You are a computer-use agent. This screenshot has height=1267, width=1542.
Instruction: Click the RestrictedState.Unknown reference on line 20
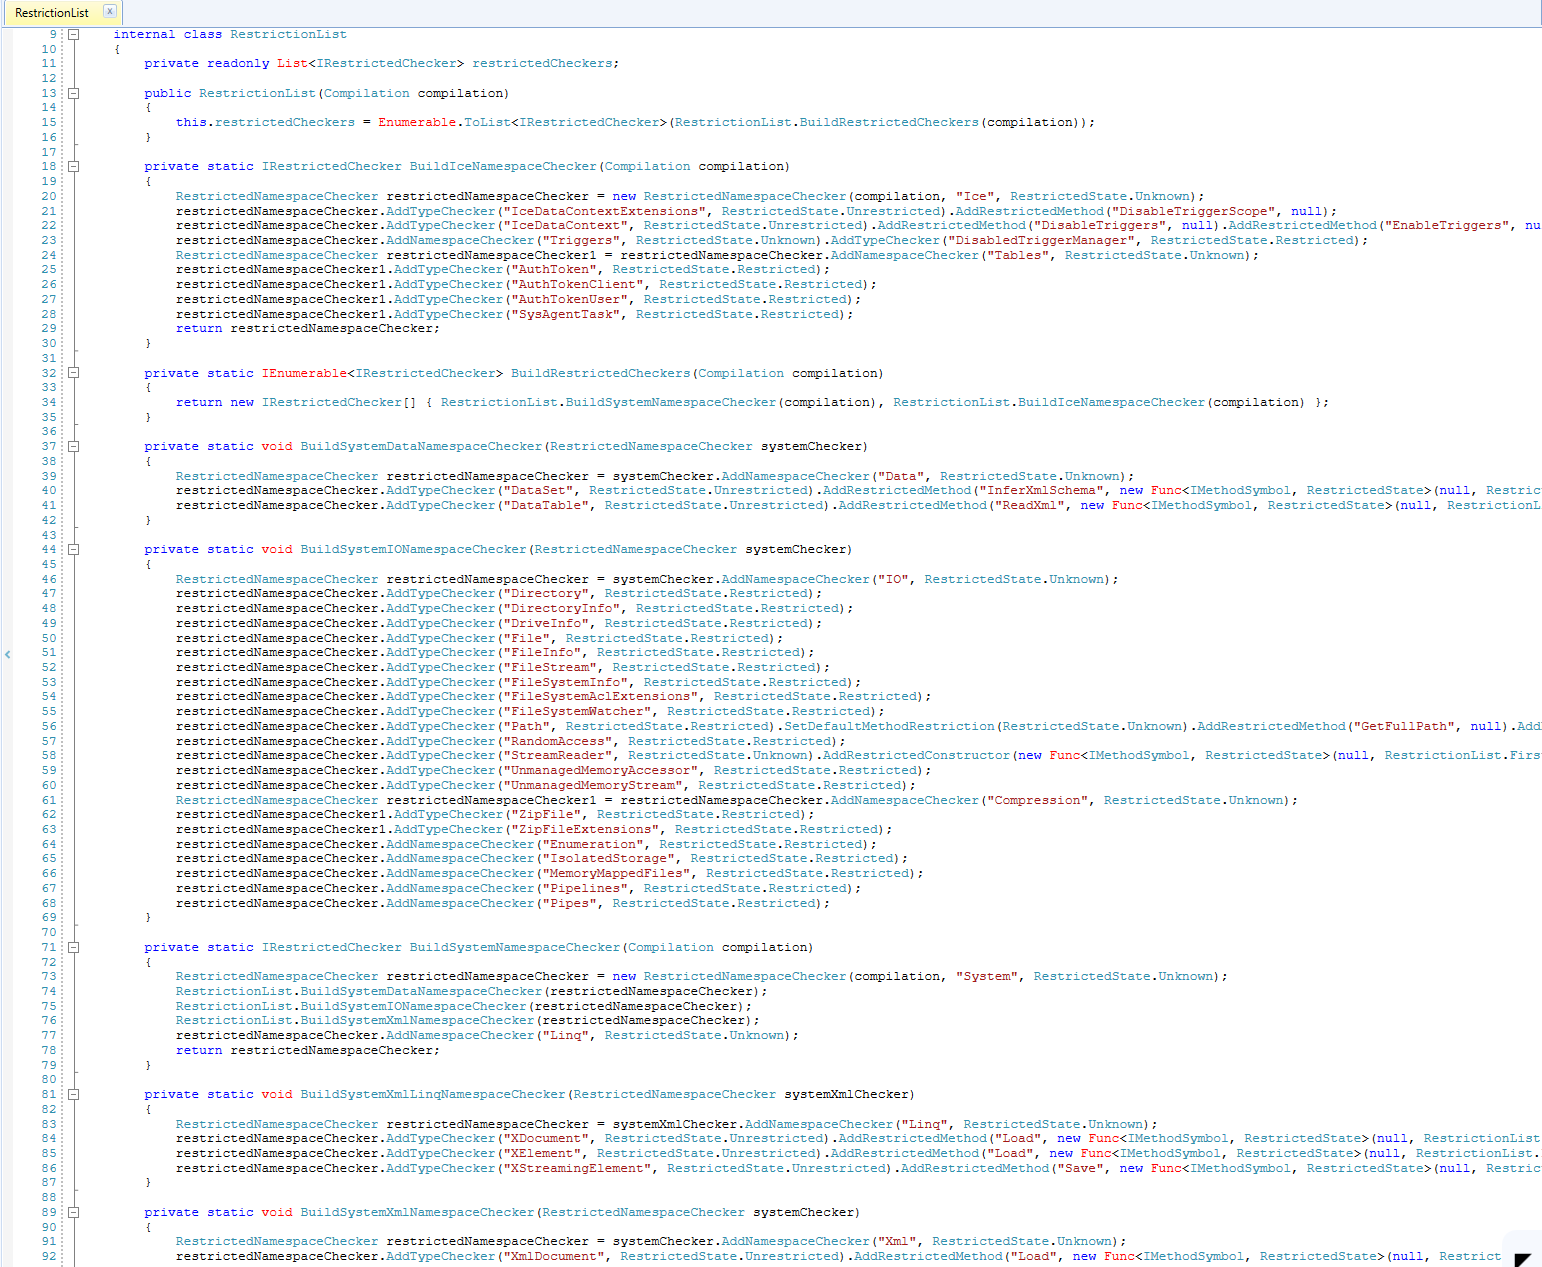[x=1100, y=196]
